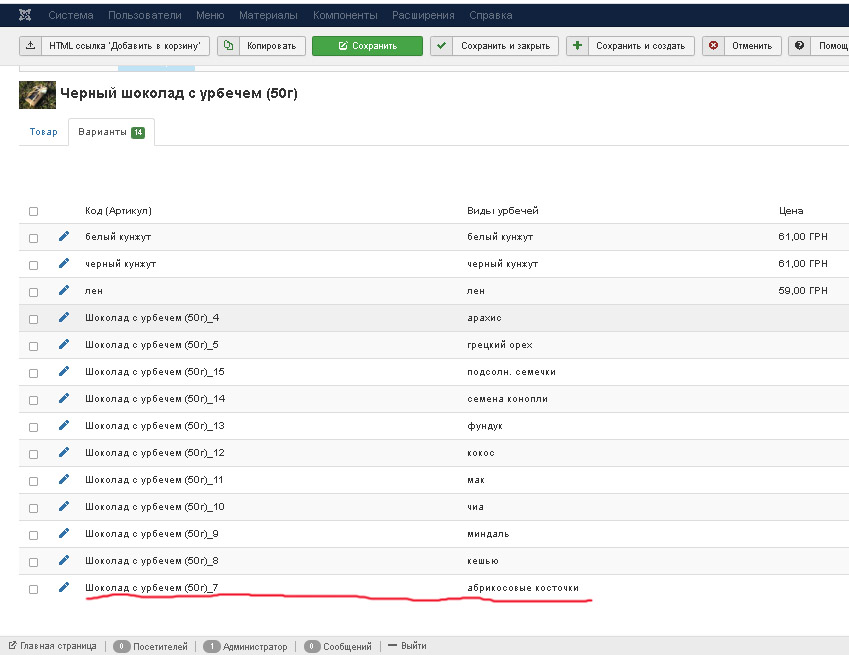Edit the кешью variant pencil icon

pos(64,560)
